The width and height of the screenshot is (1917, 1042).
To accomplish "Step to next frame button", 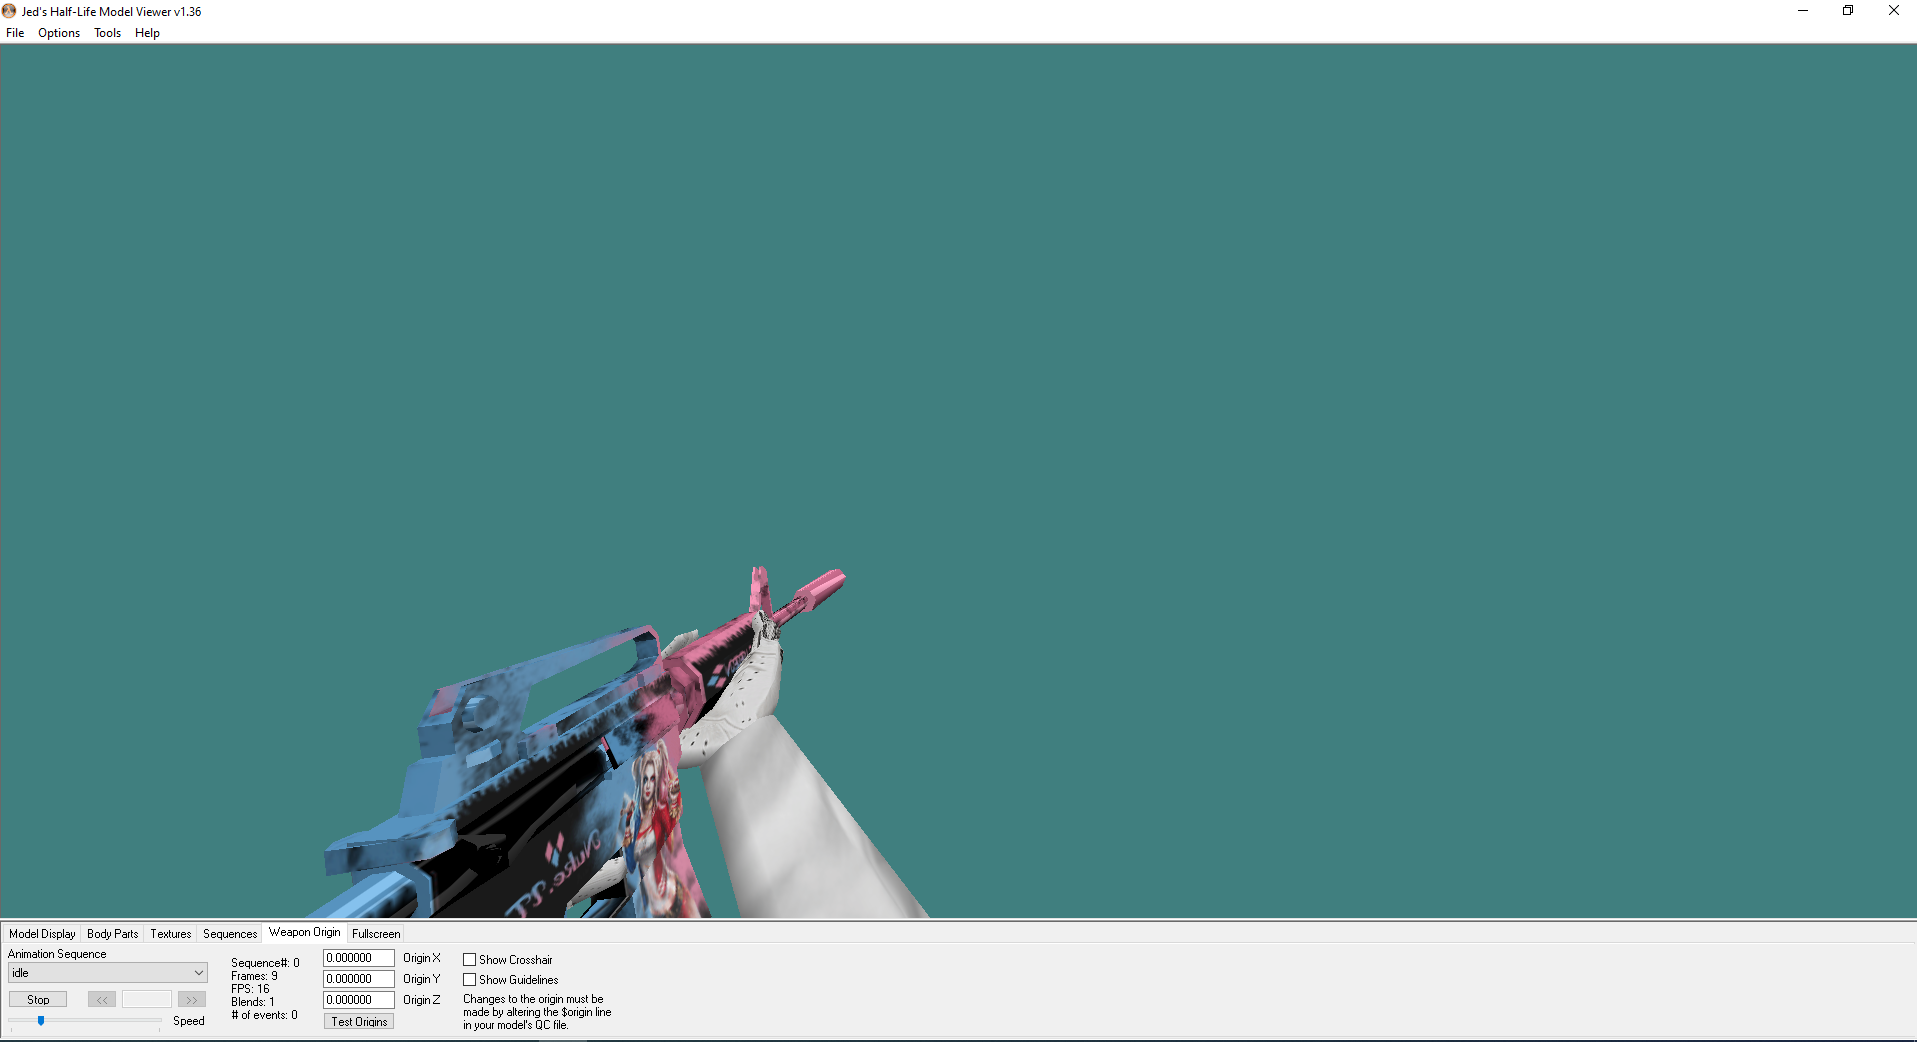I will click(191, 1000).
